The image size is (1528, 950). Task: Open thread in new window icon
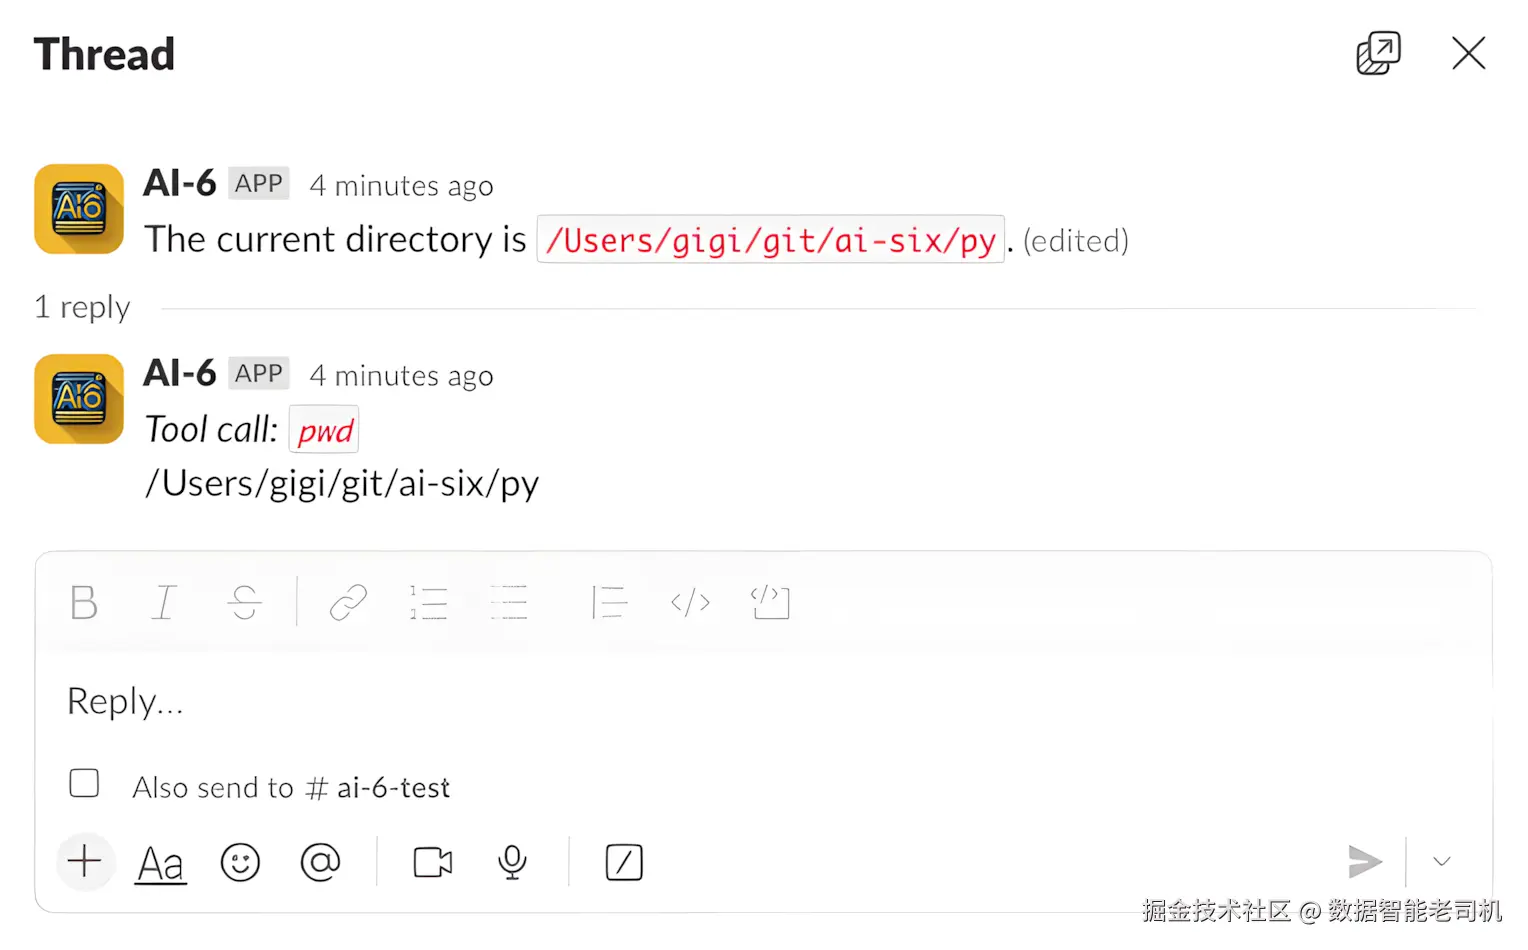[x=1378, y=53]
